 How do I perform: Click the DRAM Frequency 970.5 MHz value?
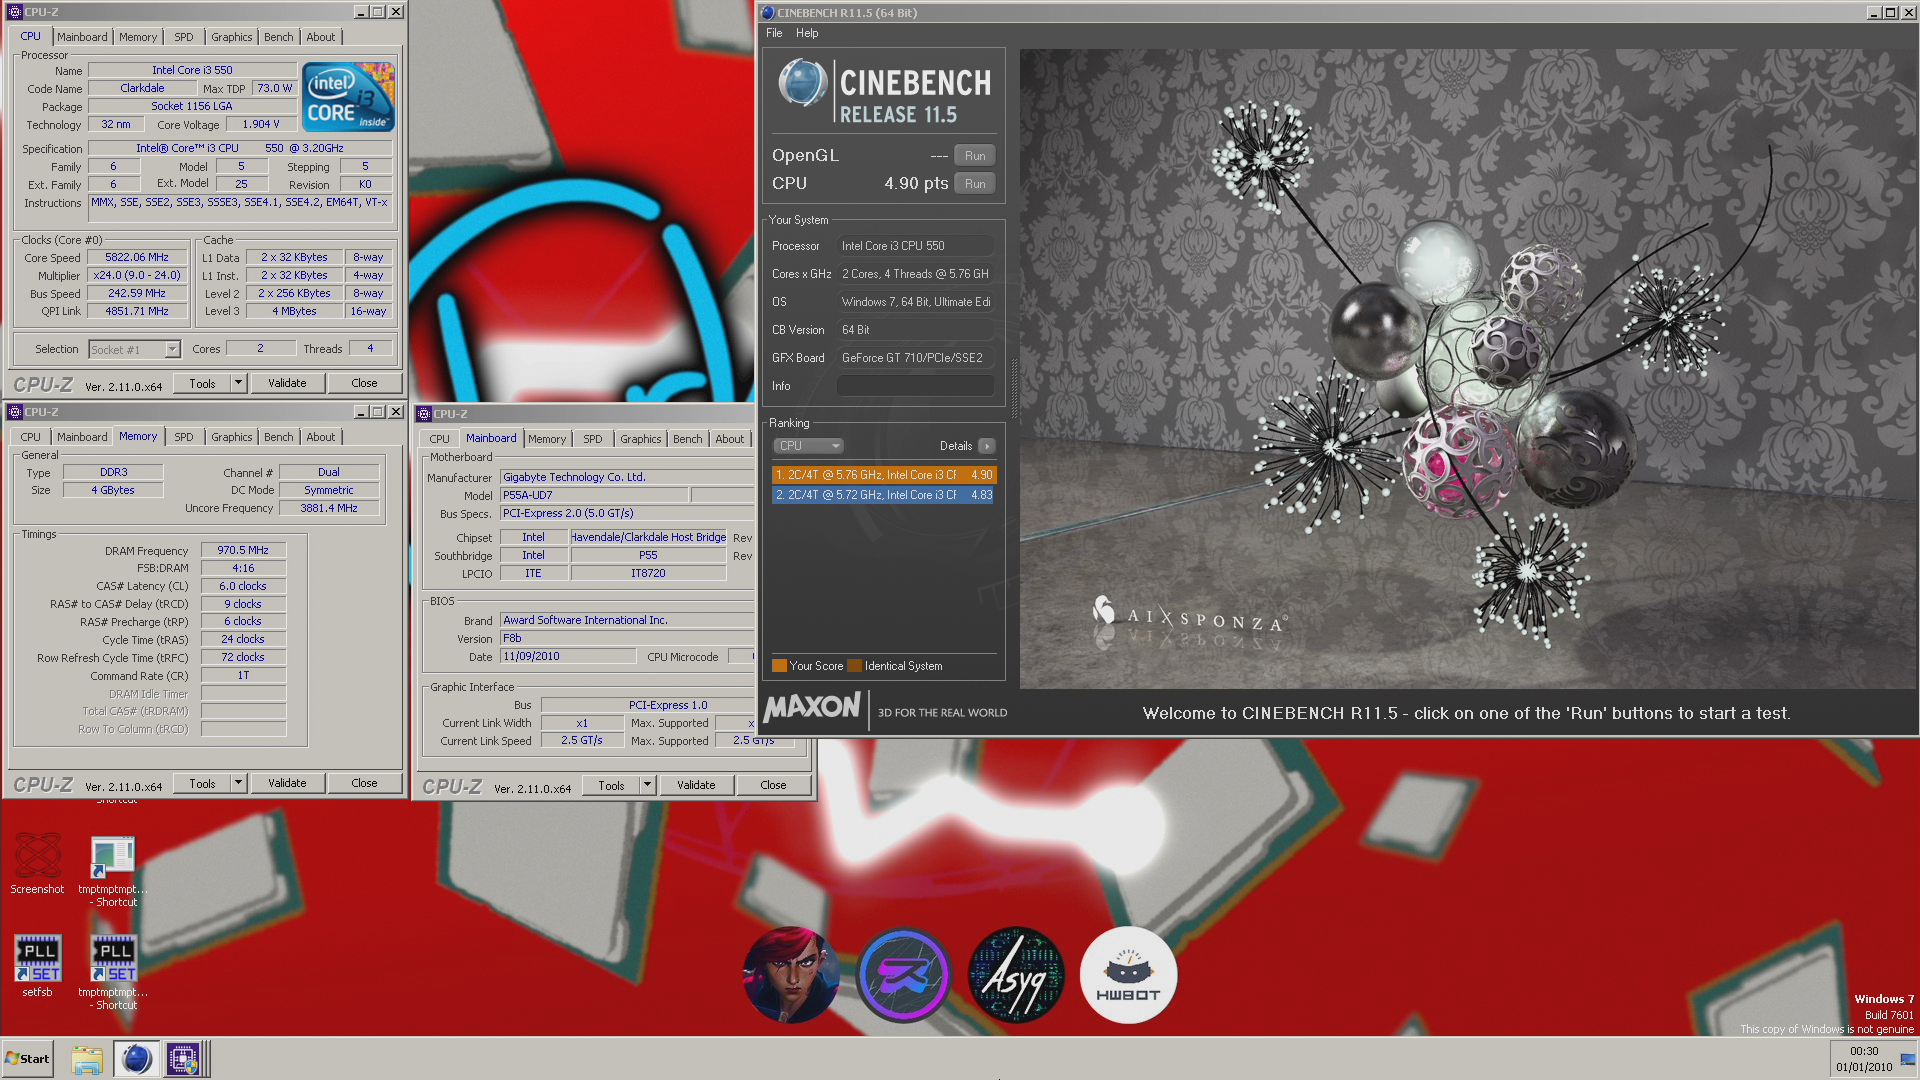pos(243,551)
